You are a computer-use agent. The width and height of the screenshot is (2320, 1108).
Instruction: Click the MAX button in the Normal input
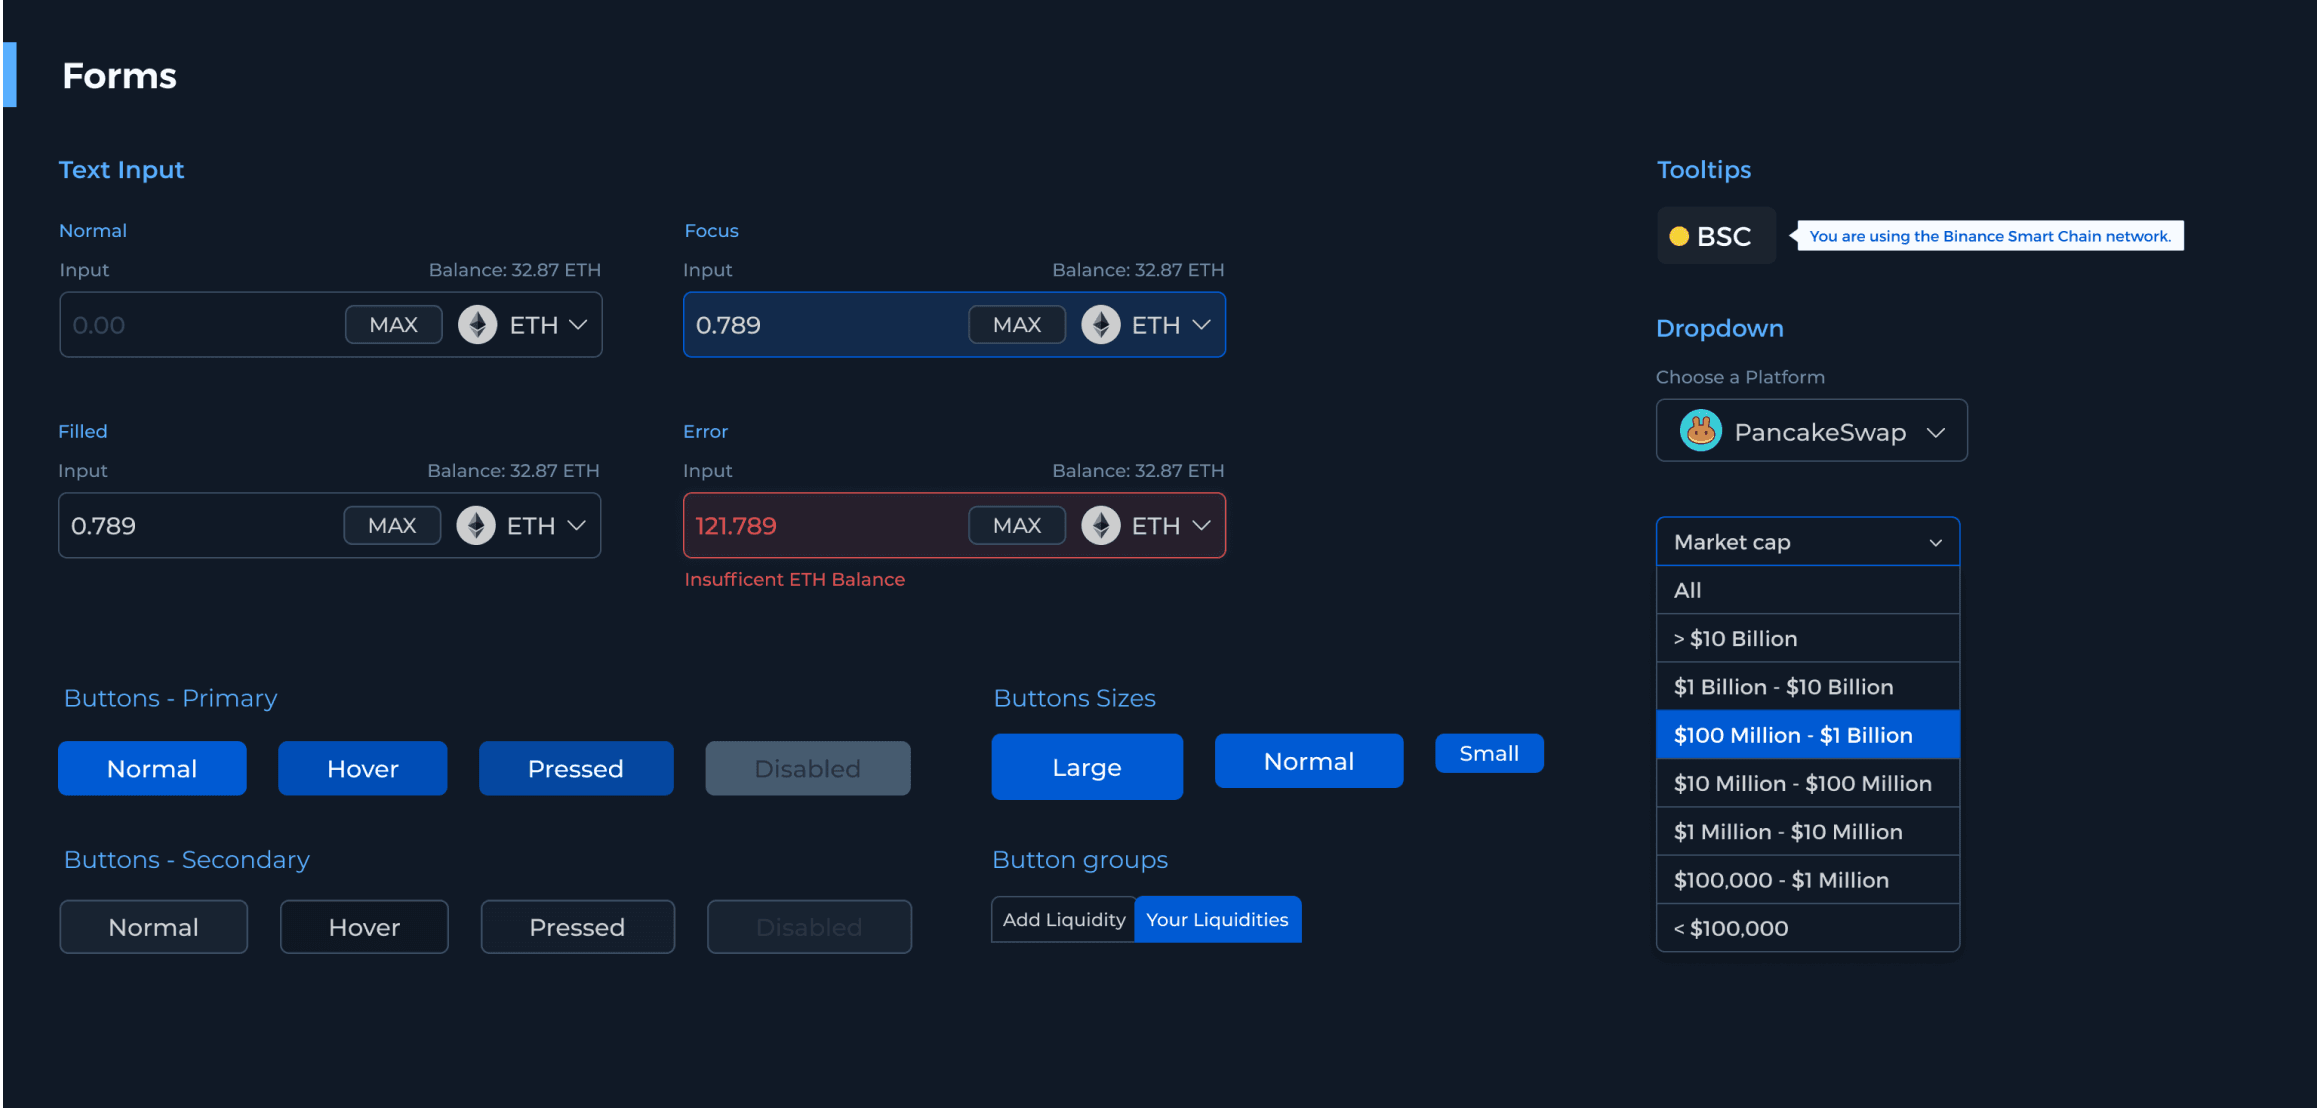(x=393, y=324)
